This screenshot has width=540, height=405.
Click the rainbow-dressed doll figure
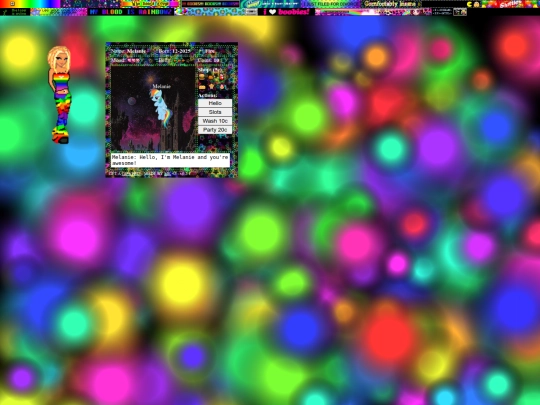[60, 95]
